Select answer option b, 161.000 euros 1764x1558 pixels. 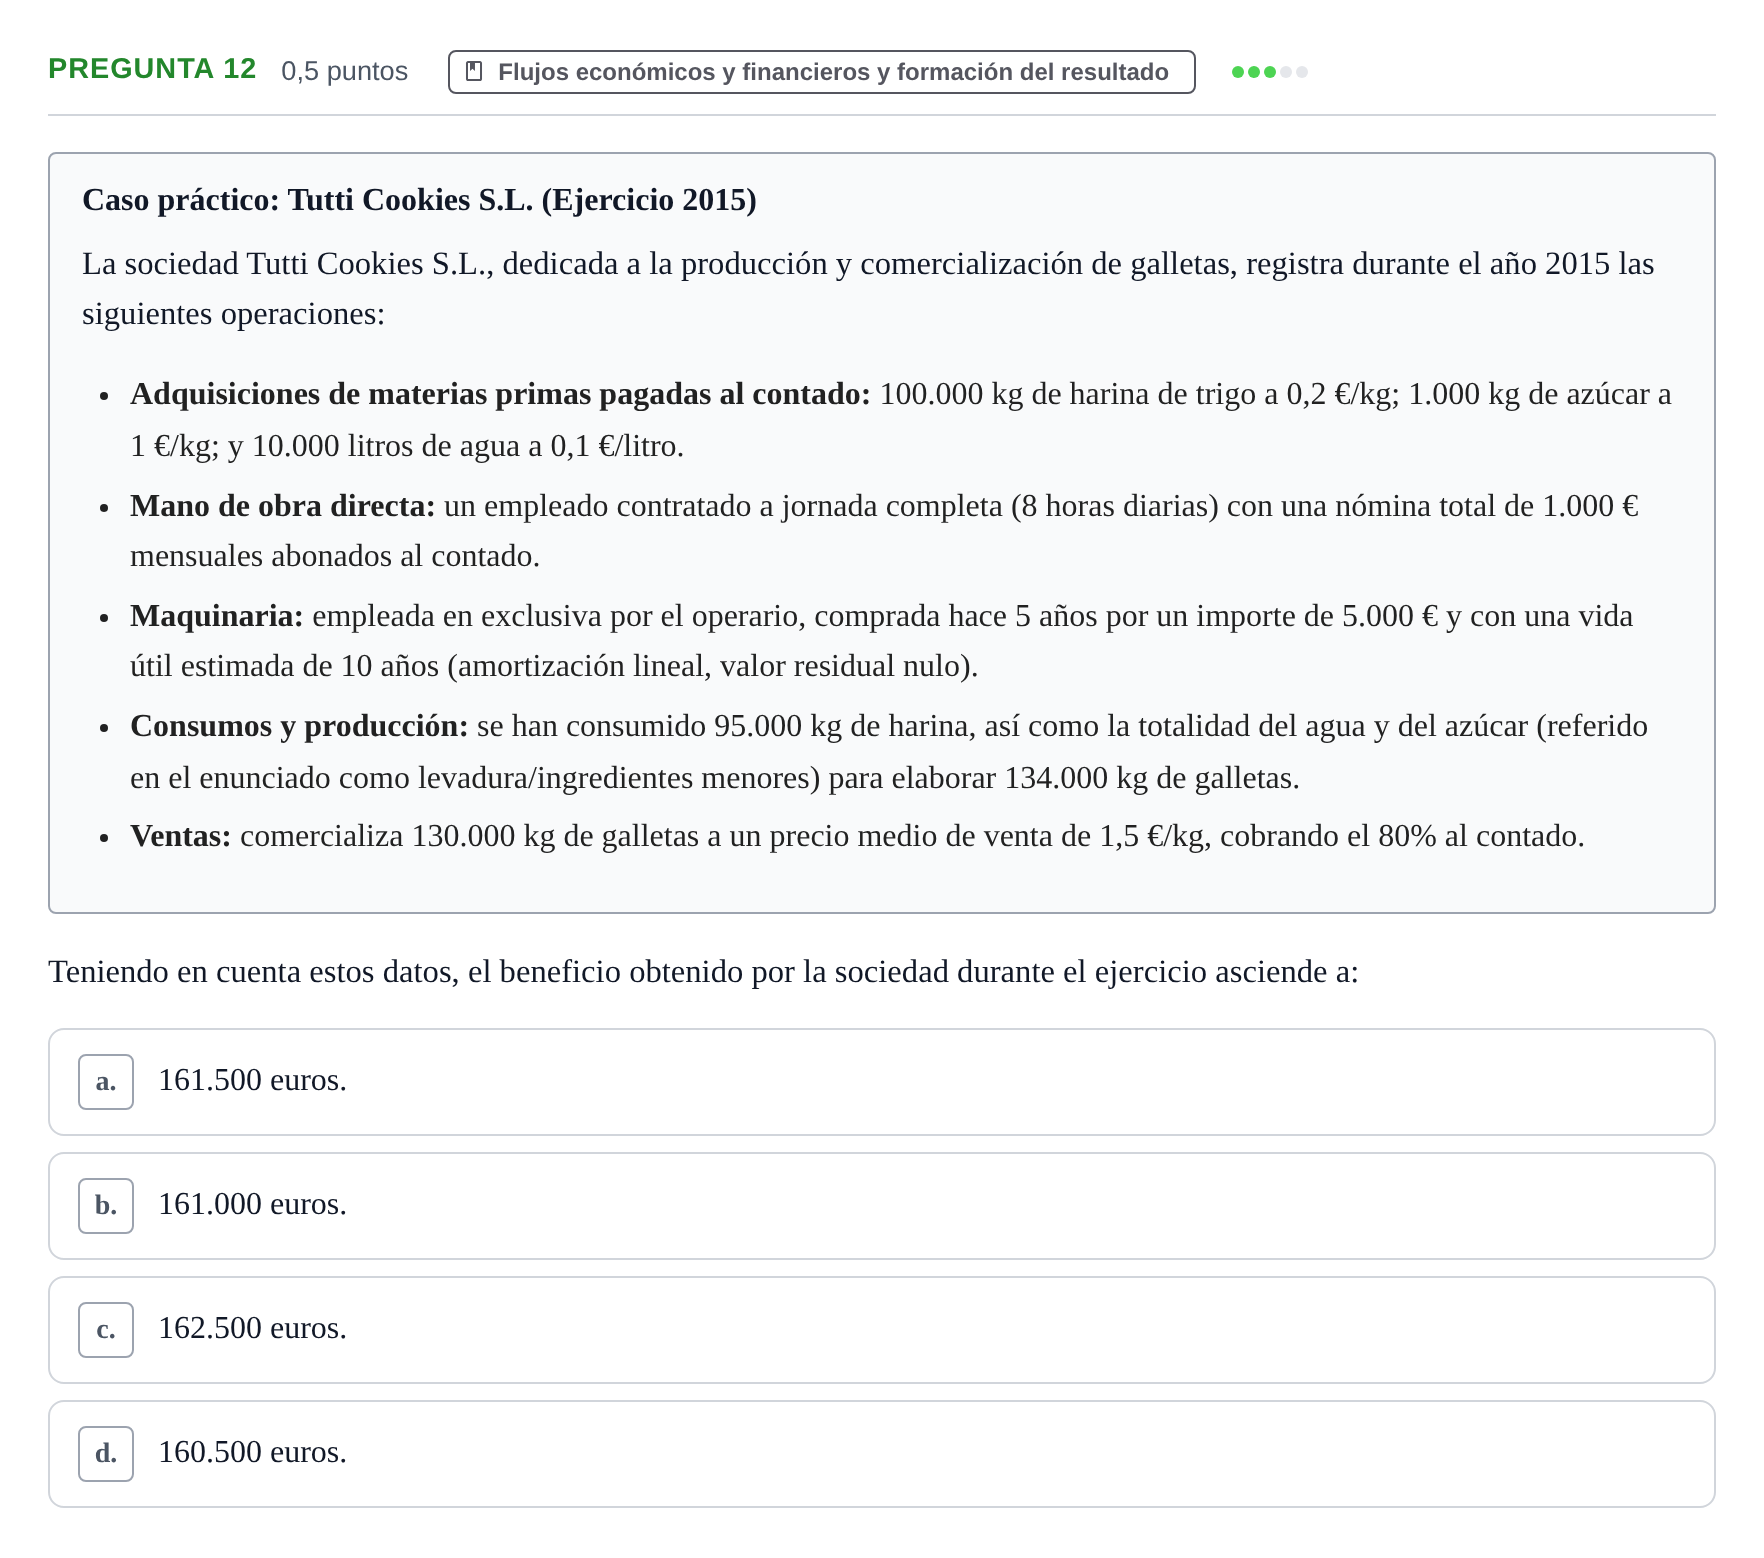click(x=881, y=1206)
